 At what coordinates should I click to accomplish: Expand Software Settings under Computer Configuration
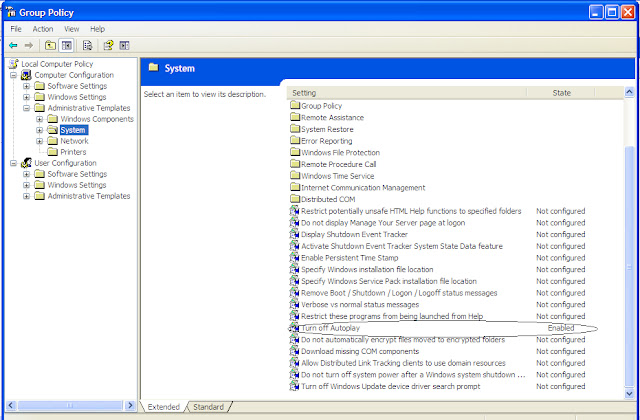click(27, 86)
